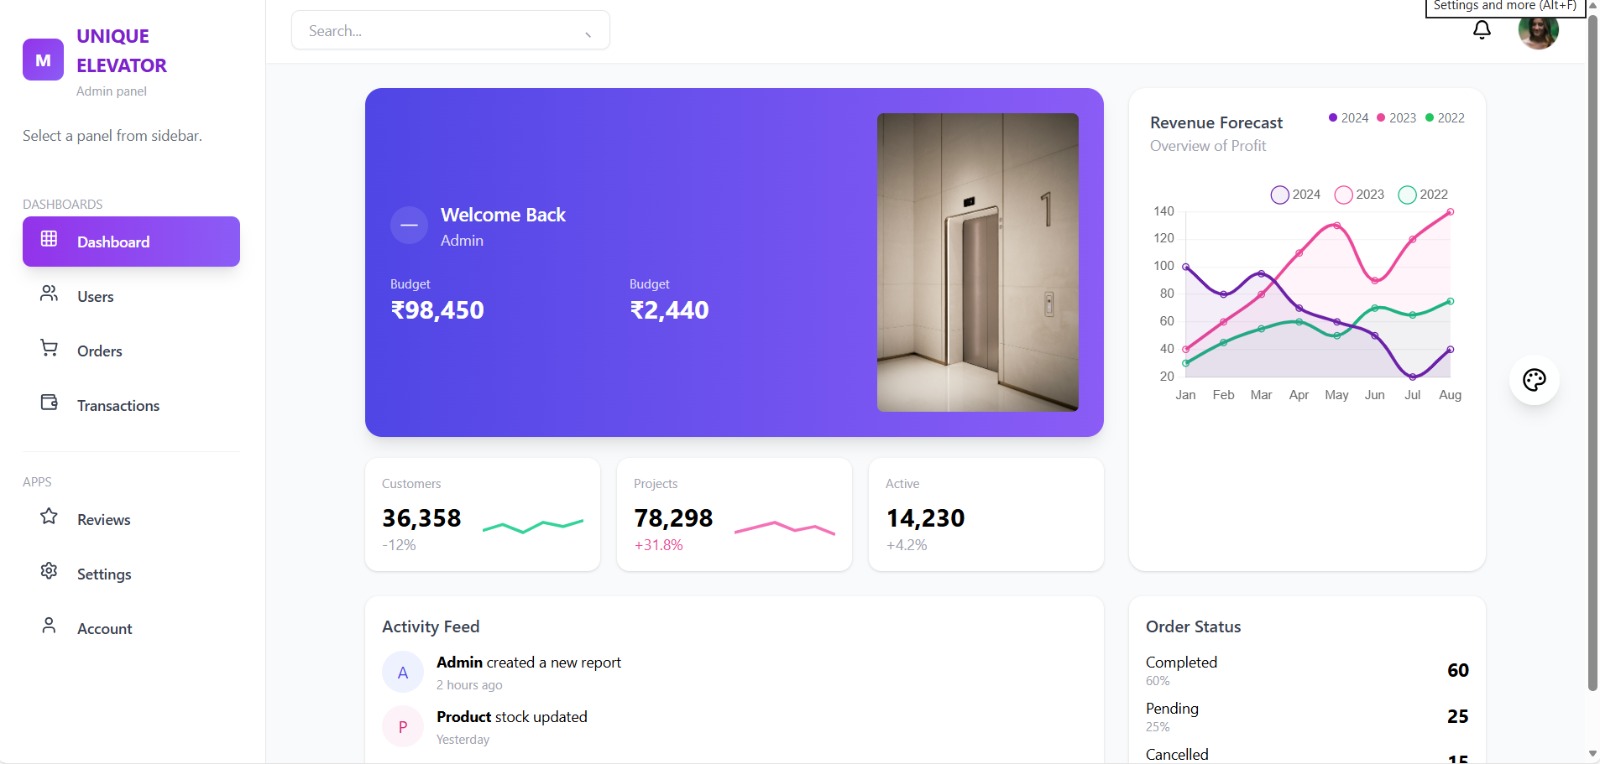This screenshot has width=1600, height=764.
Task: Click the elevator photo thumbnail
Action: (977, 262)
